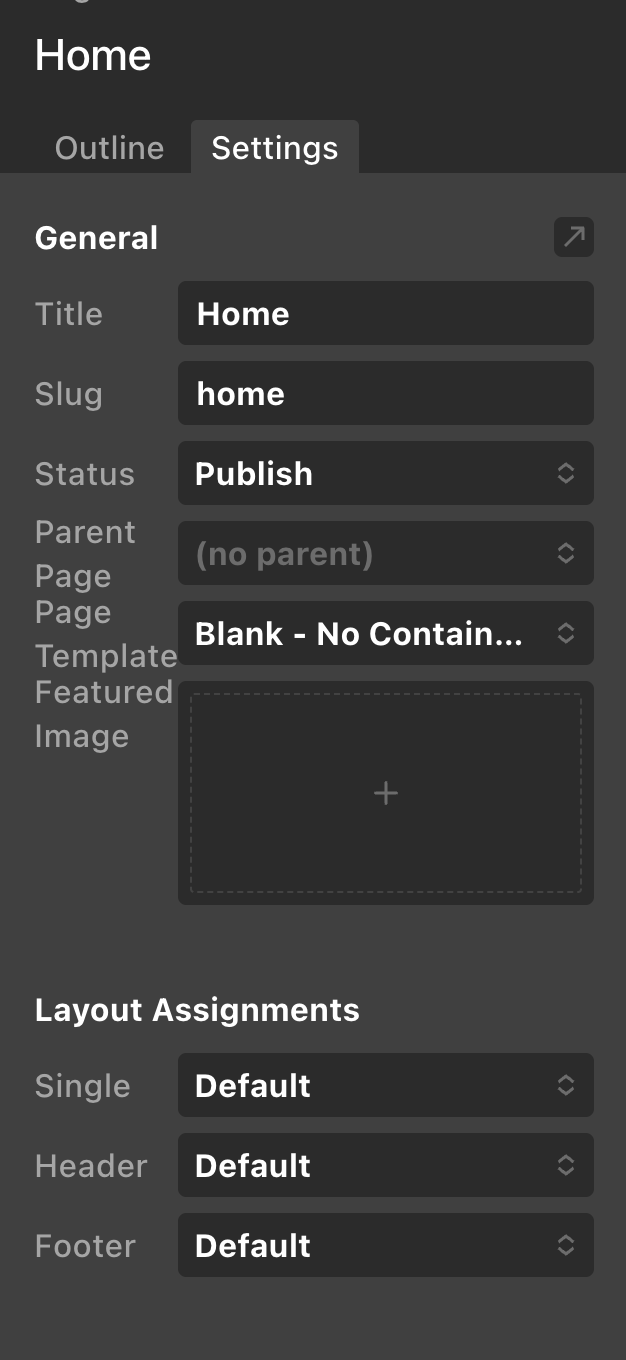Click the Home page heading

click(93, 55)
